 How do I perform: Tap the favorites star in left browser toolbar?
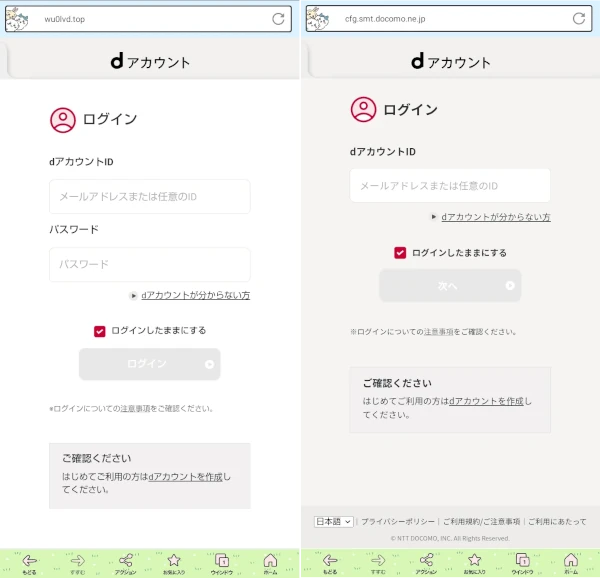click(x=174, y=560)
